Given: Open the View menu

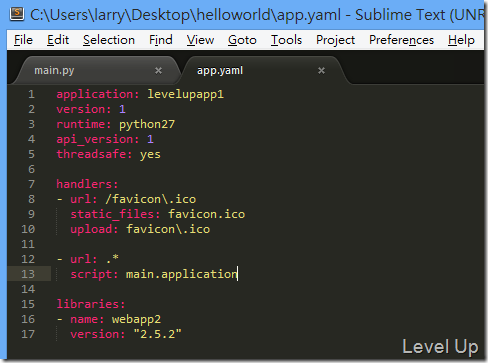Looking at the screenshot, I should [x=200, y=40].
